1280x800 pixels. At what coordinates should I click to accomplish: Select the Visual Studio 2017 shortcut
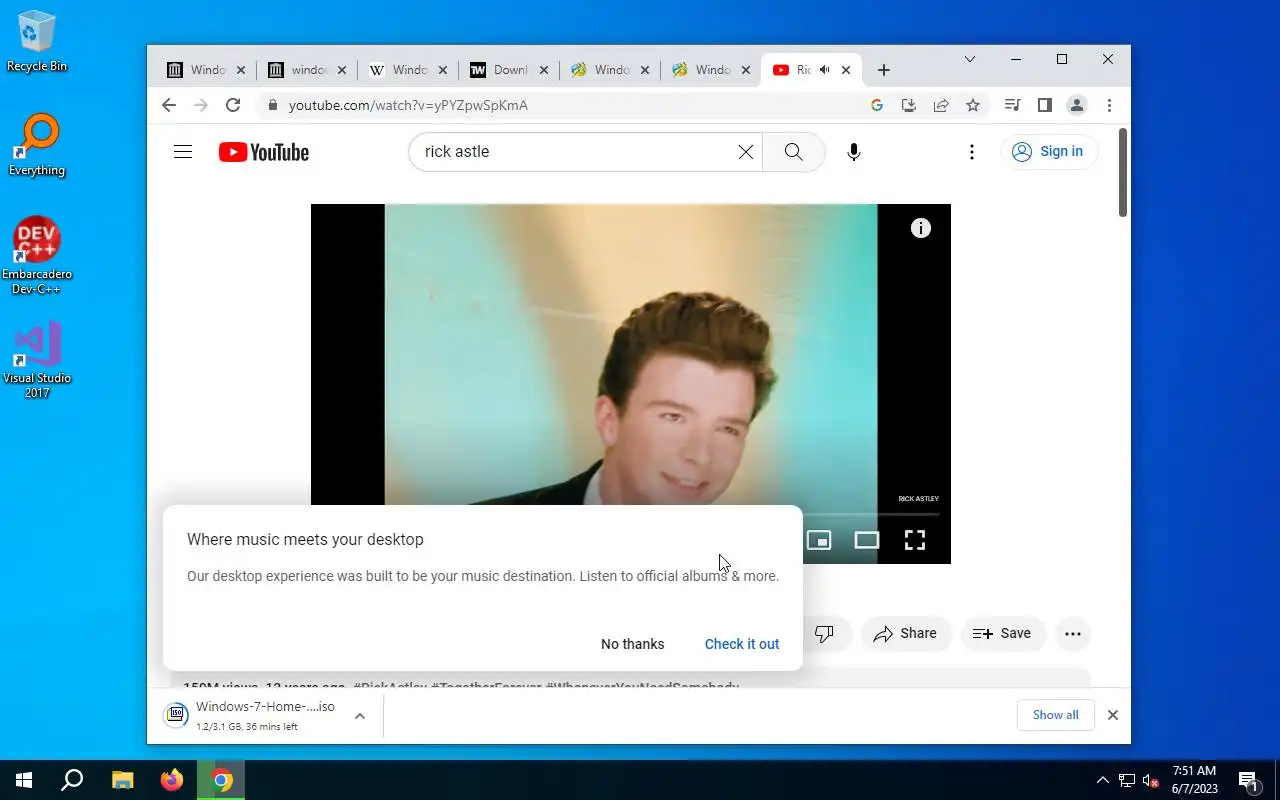tap(37, 360)
